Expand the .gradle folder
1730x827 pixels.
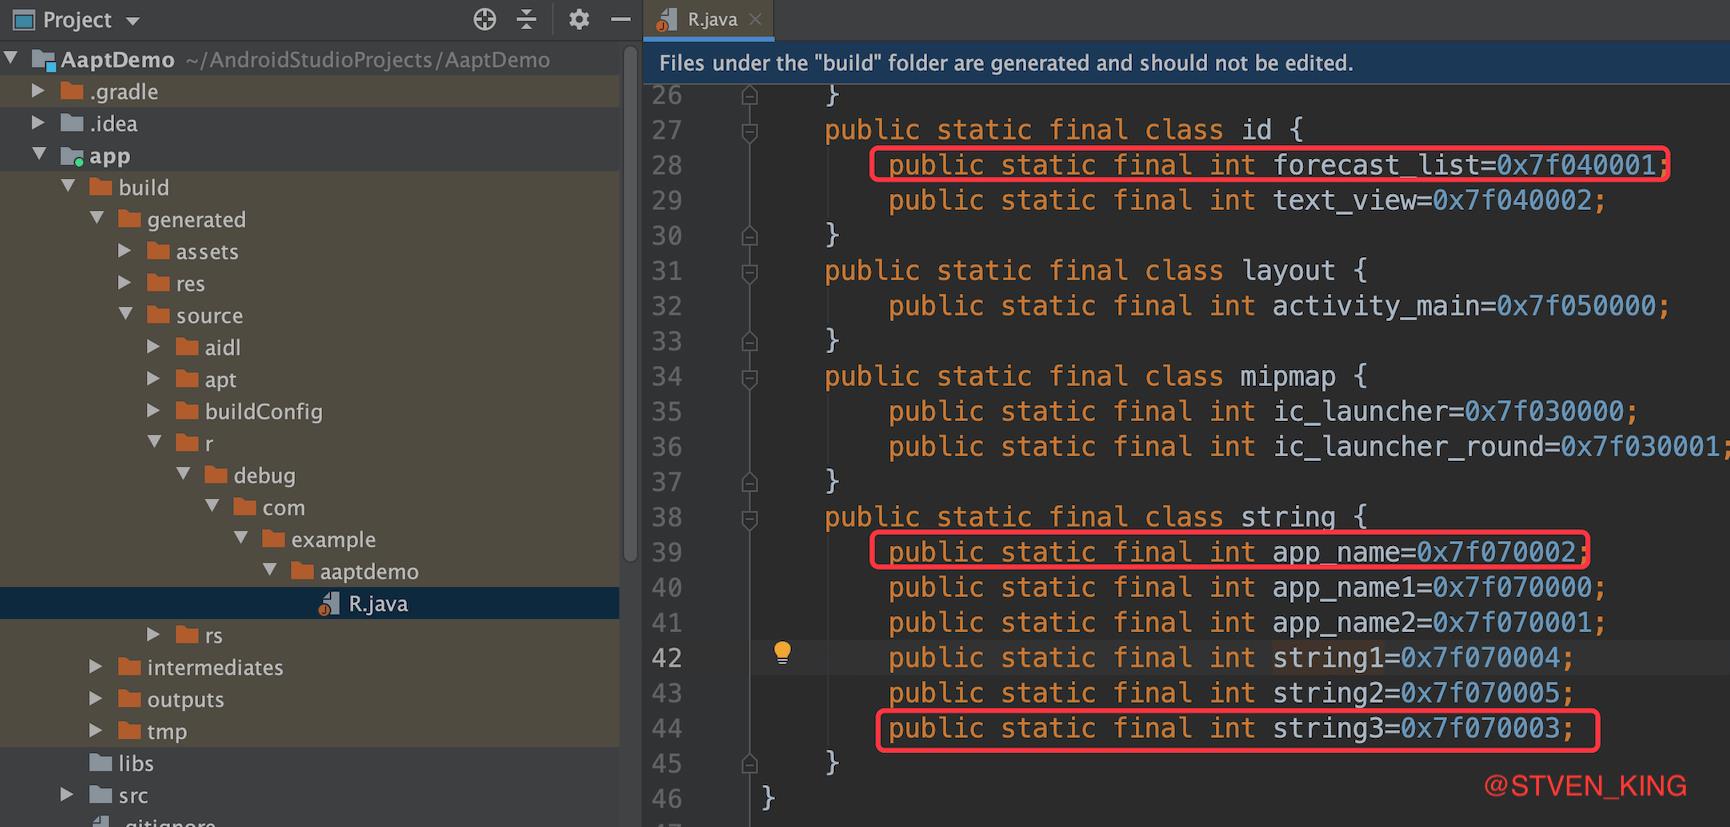click(39, 91)
